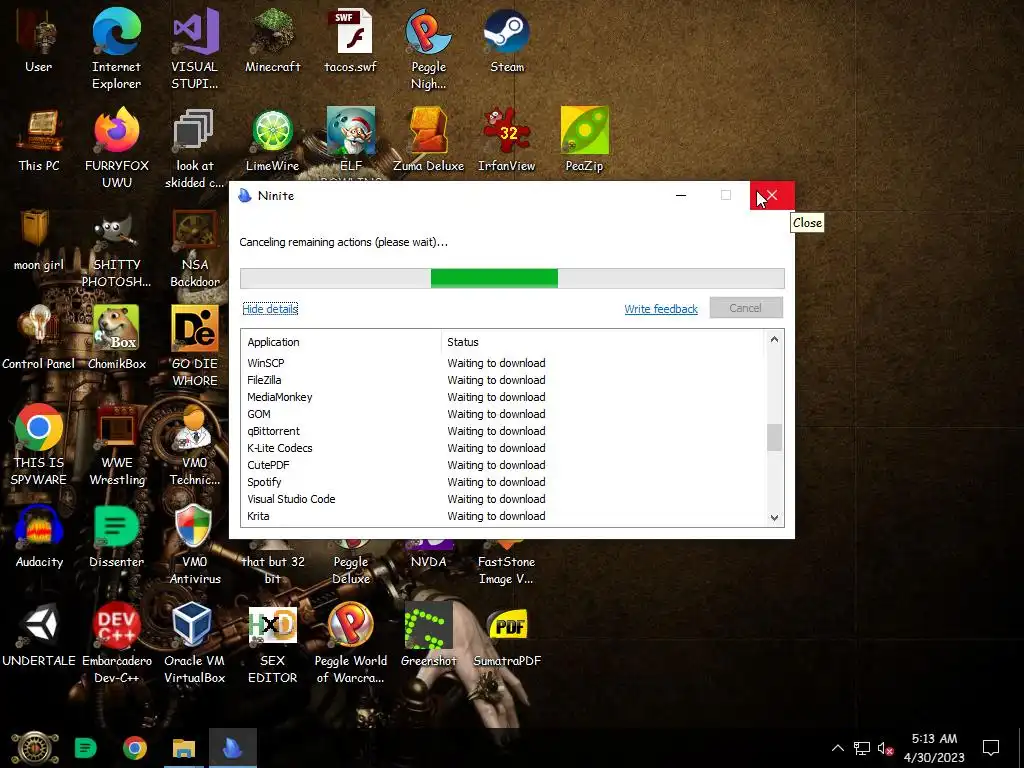
Task: Select the Embarcadero Dev-C++ icon
Action: 116,643
